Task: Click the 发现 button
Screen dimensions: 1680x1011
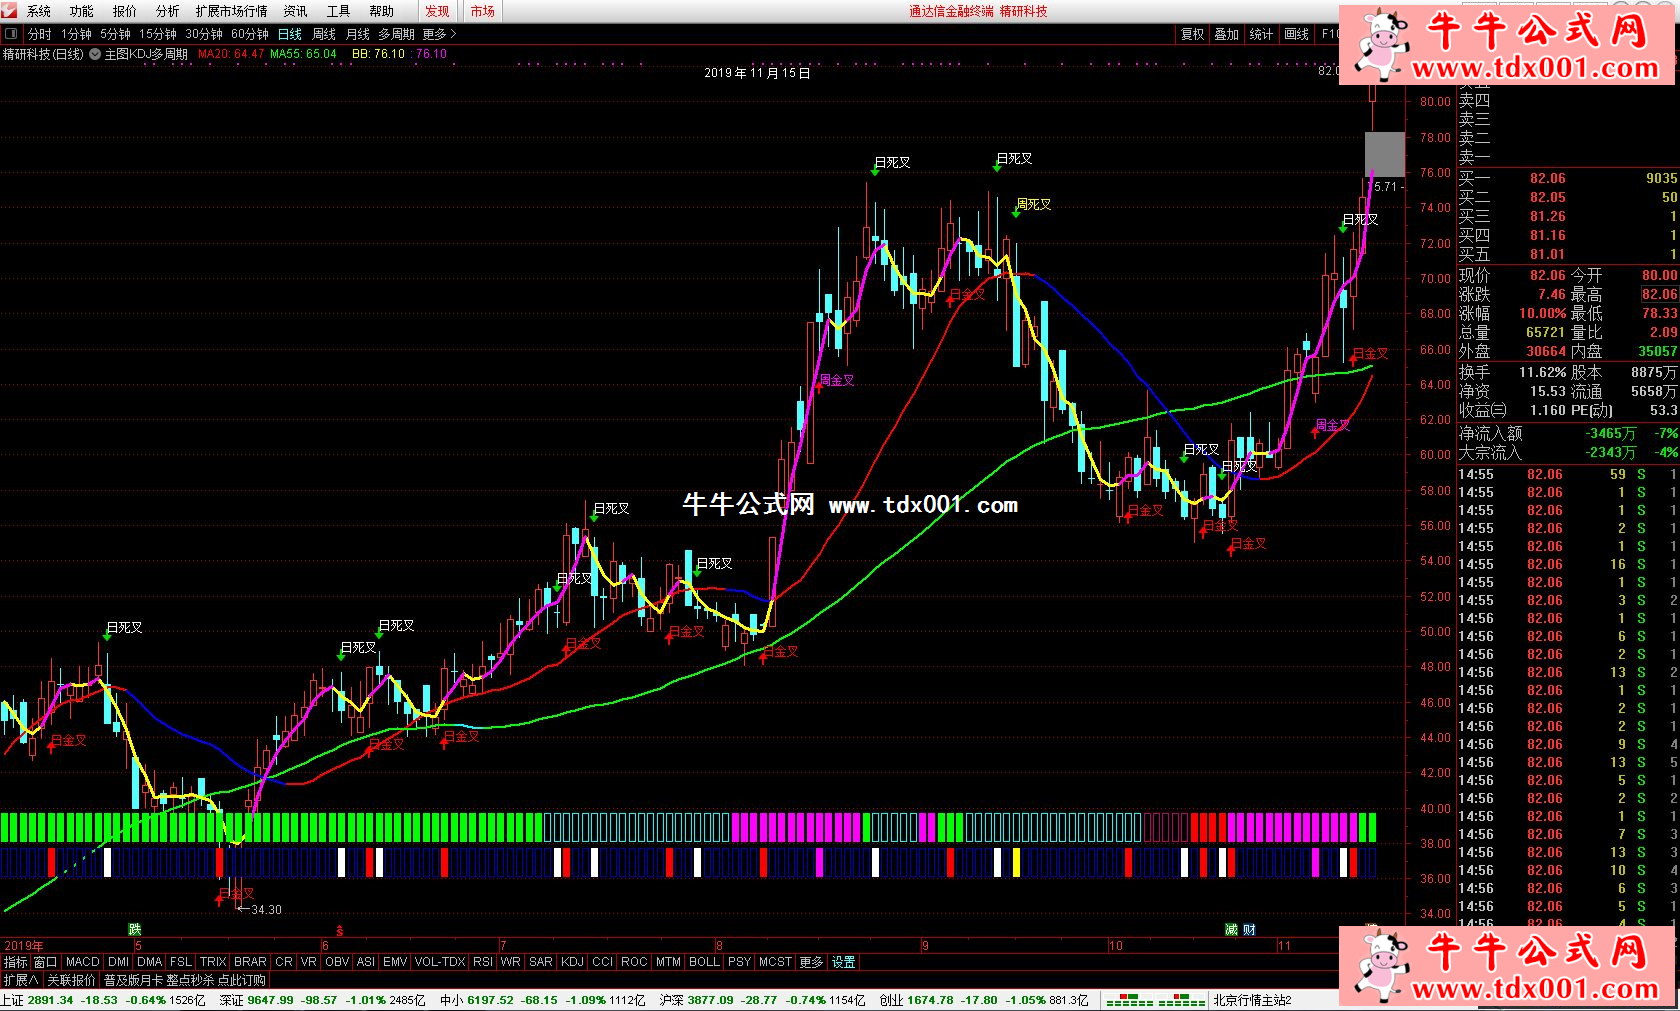Action: point(437,11)
